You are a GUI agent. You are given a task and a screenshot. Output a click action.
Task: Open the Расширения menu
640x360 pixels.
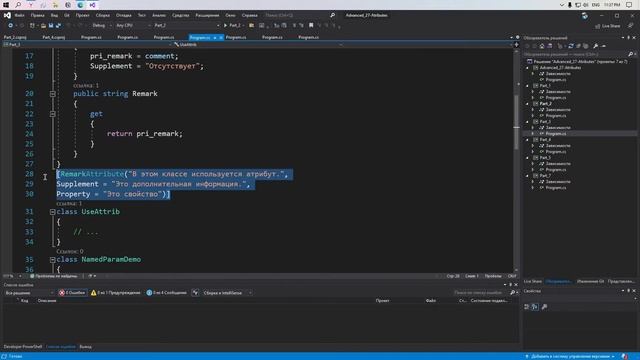click(207, 15)
